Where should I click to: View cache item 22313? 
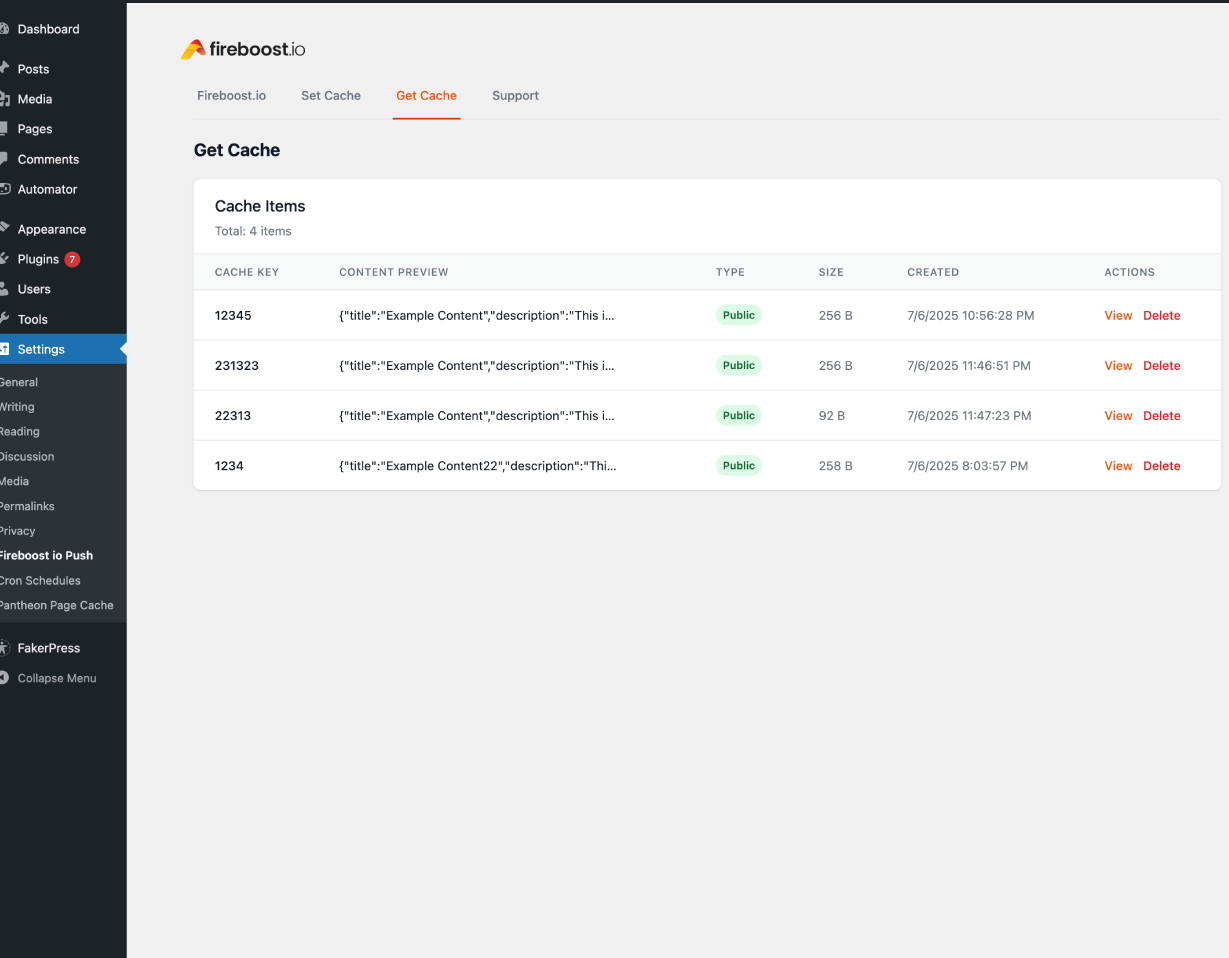point(1118,415)
